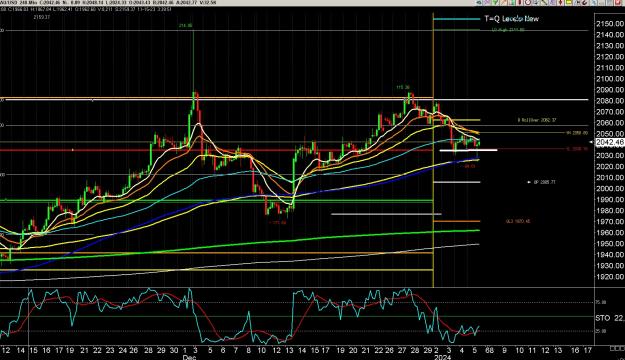The image size is (625, 360).
Task: Select the diagonal line drawing tool icon
Action: tap(544, 2)
